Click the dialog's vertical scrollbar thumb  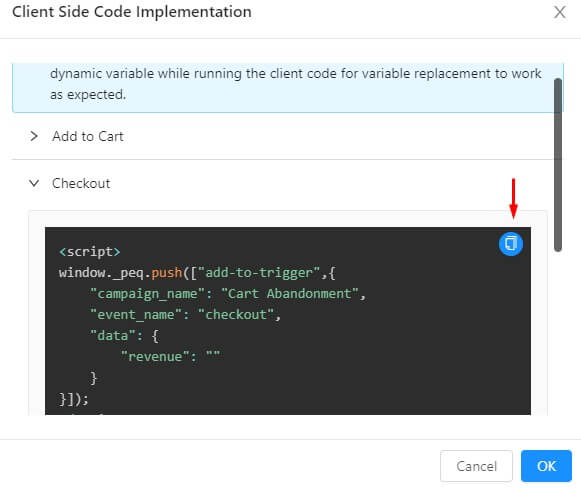pyautogui.click(x=558, y=165)
